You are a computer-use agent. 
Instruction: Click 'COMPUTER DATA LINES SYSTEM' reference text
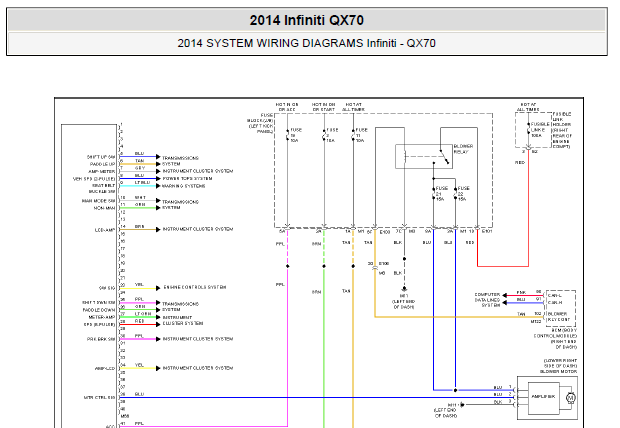point(488,299)
